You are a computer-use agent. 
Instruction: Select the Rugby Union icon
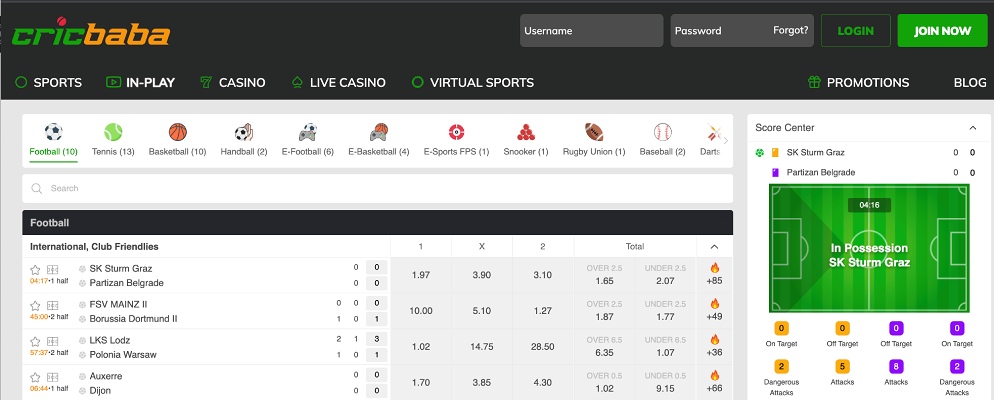tap(594, 132)
